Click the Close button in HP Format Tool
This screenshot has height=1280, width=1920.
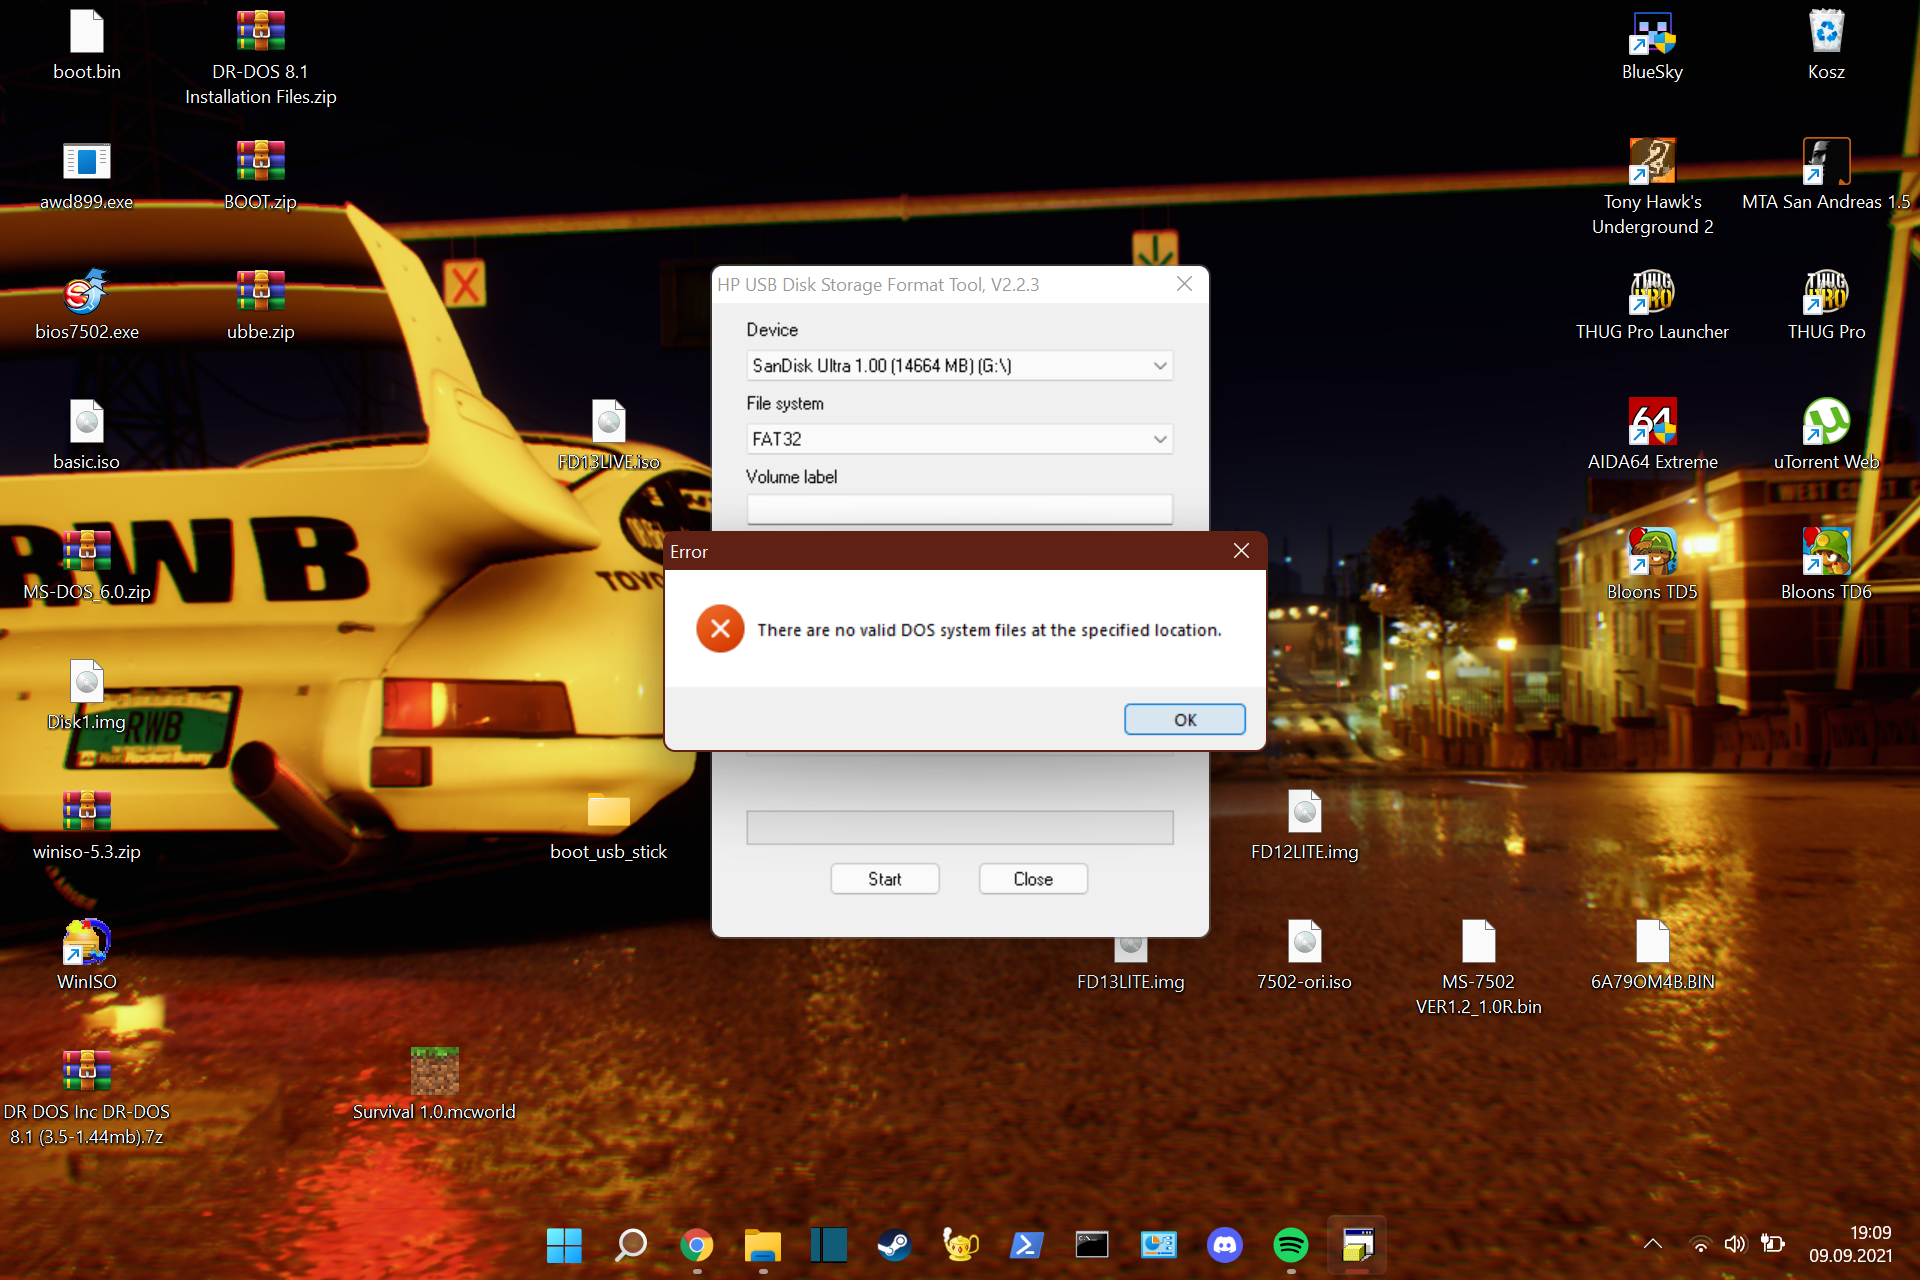pos(1033,879)
